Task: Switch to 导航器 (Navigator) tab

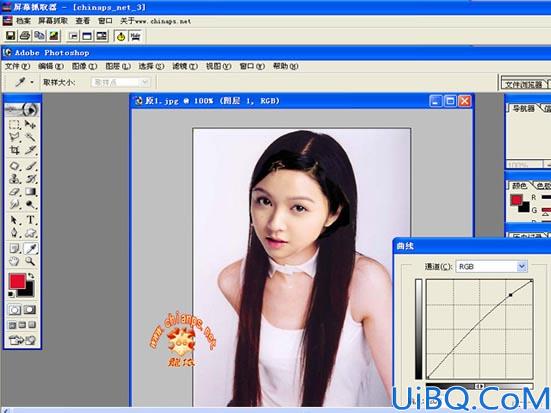Action: coord(523,109)
